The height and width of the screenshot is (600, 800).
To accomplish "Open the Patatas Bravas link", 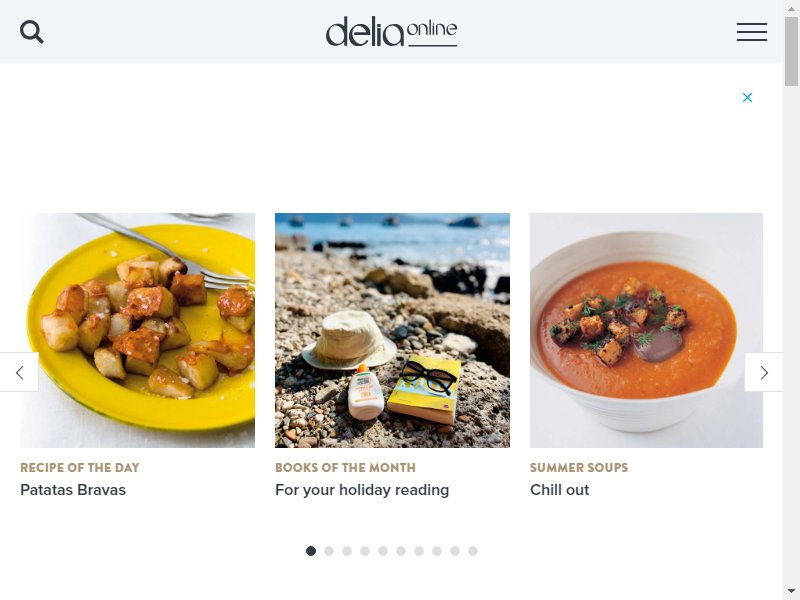I will click(x=73, y=490).
